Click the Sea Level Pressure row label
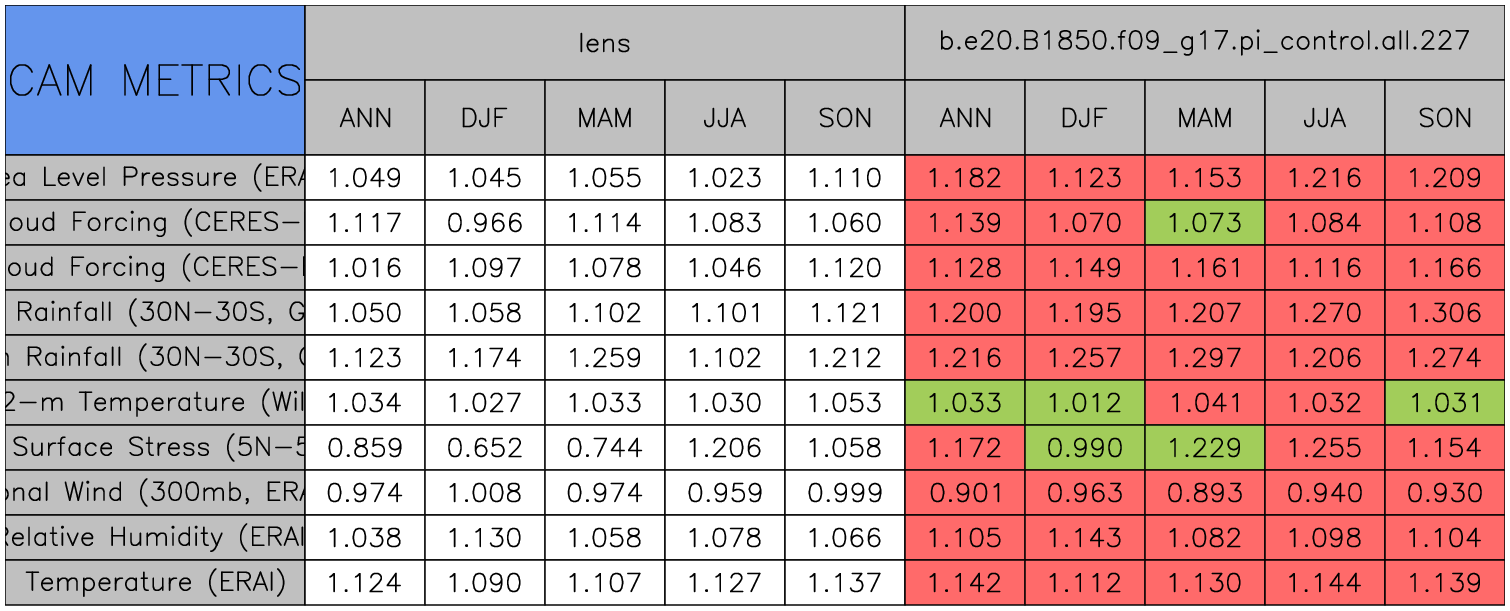This screenshot has width=1510, height=611. click(155, 178)
